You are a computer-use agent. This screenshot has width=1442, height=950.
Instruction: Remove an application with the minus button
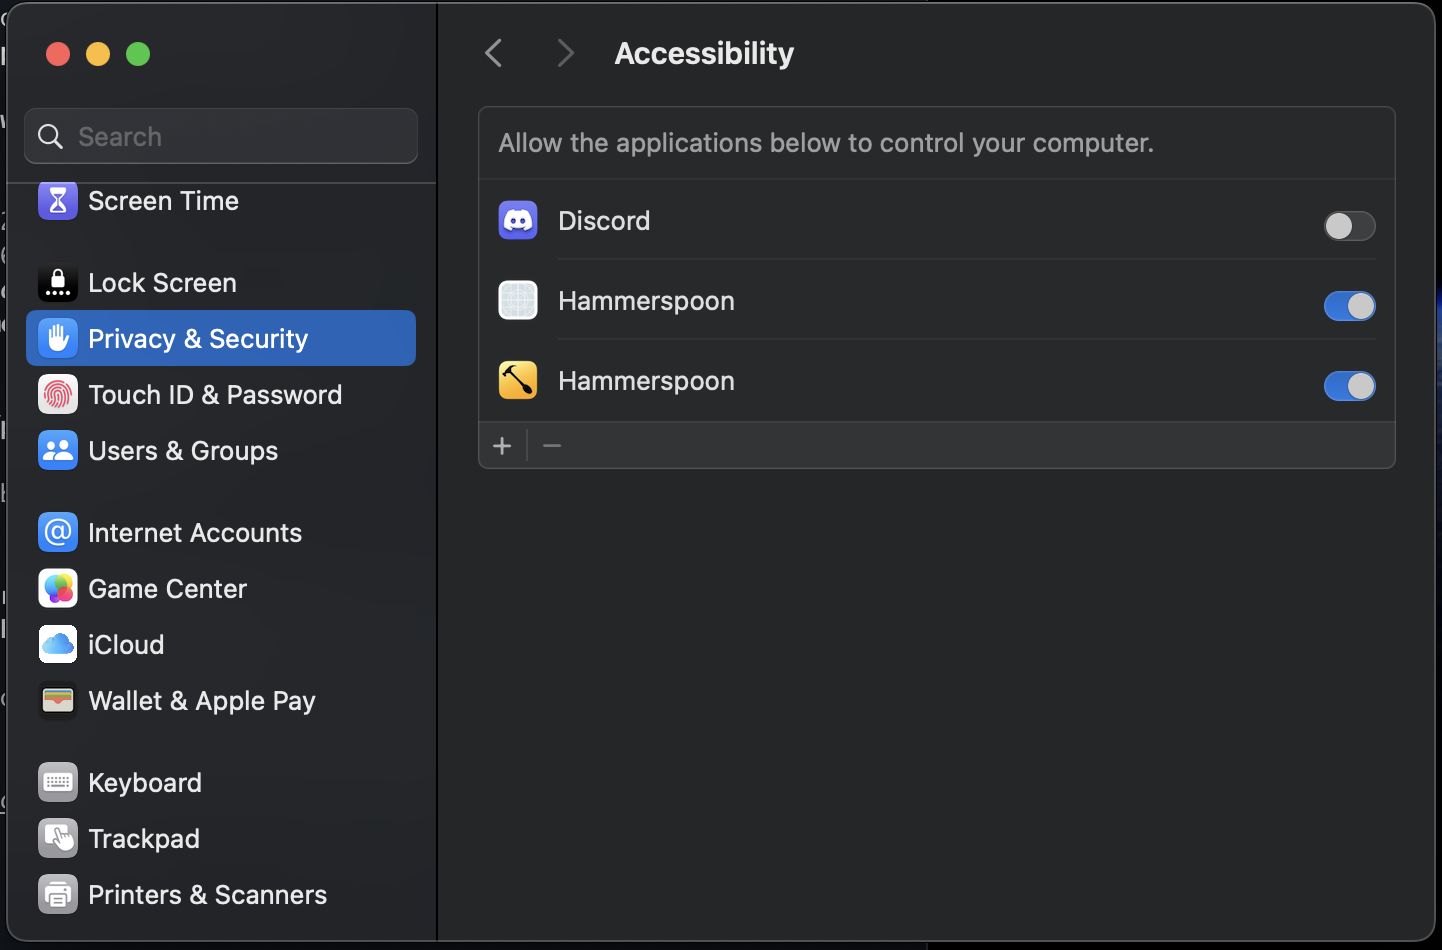pos(552,446)
